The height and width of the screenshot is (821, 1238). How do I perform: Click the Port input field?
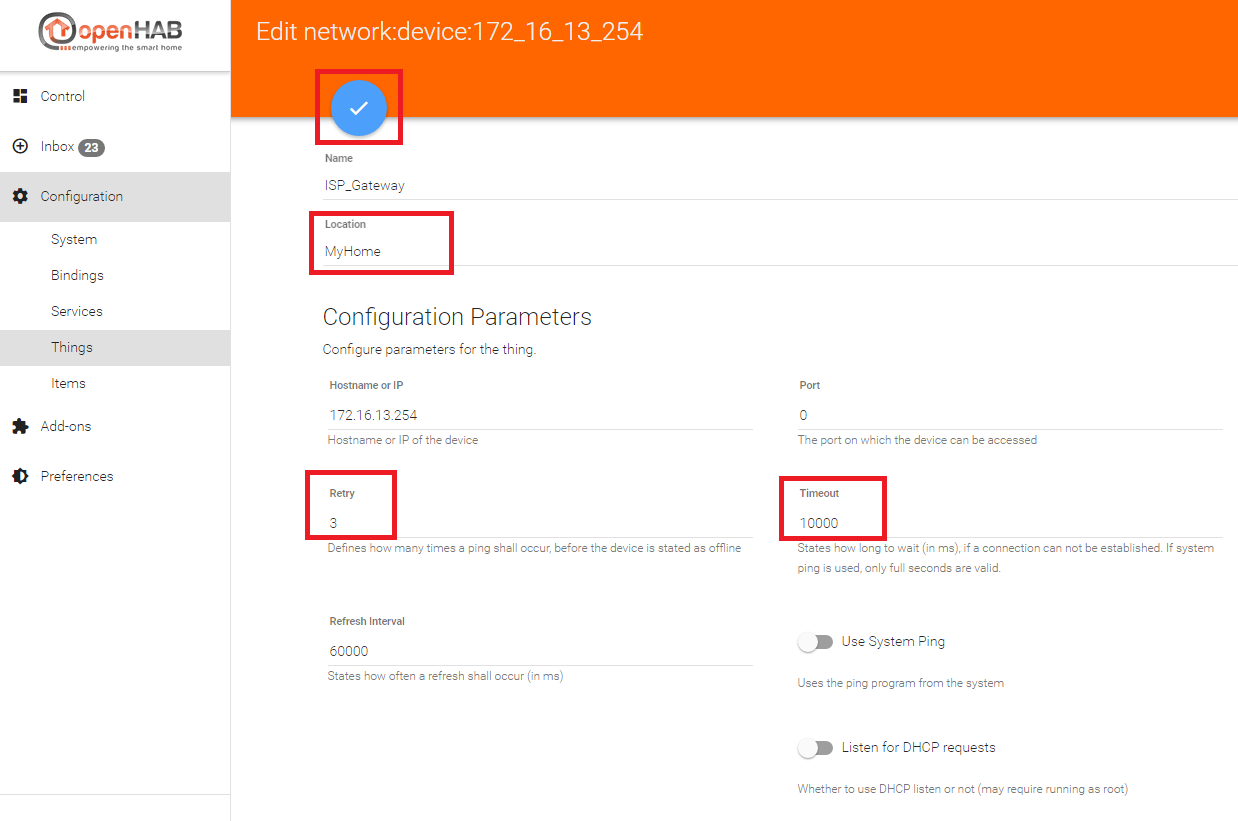(x=1010, y=414)
